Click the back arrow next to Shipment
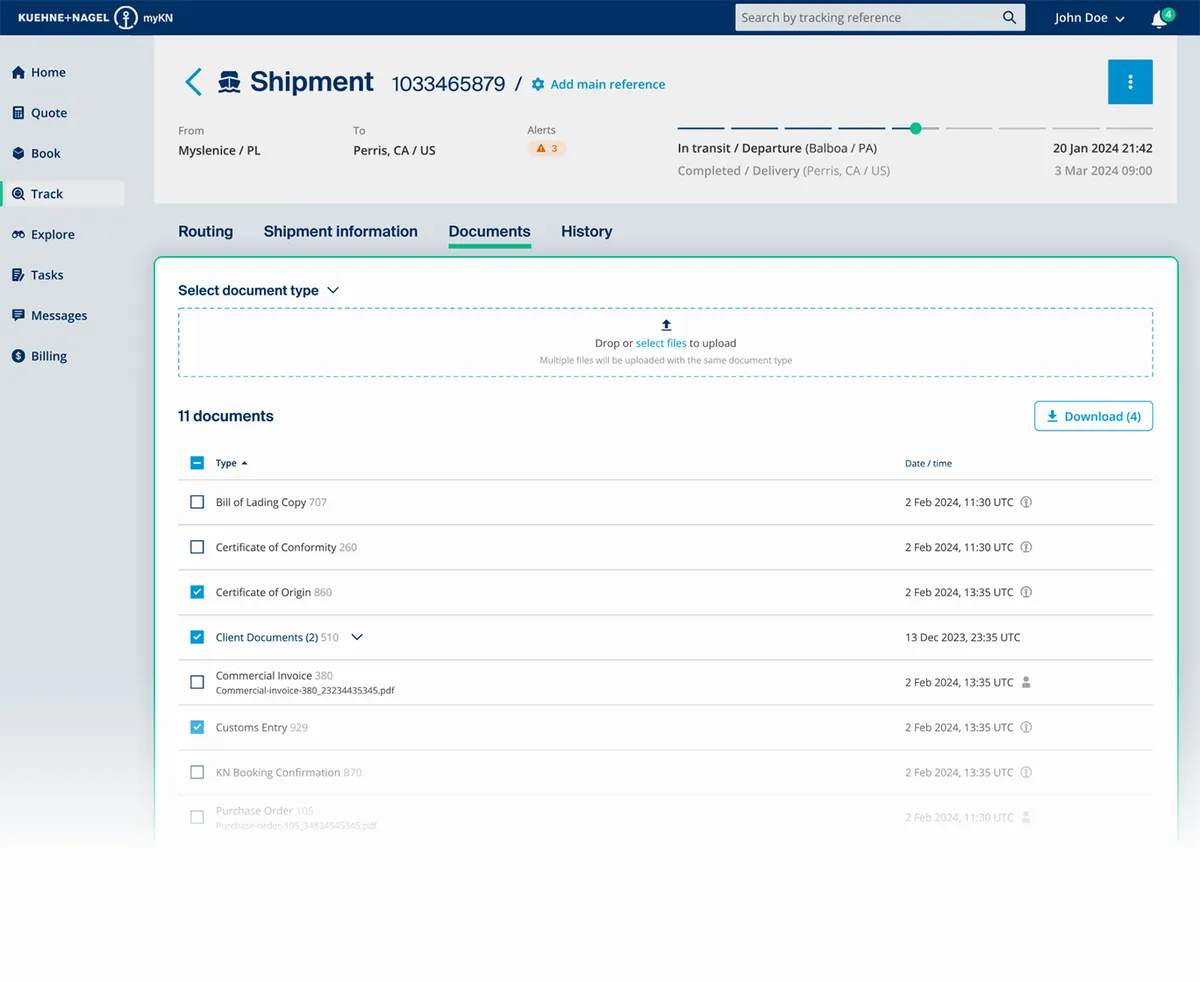Screen dimensions: 1200x982 point(193,82)
